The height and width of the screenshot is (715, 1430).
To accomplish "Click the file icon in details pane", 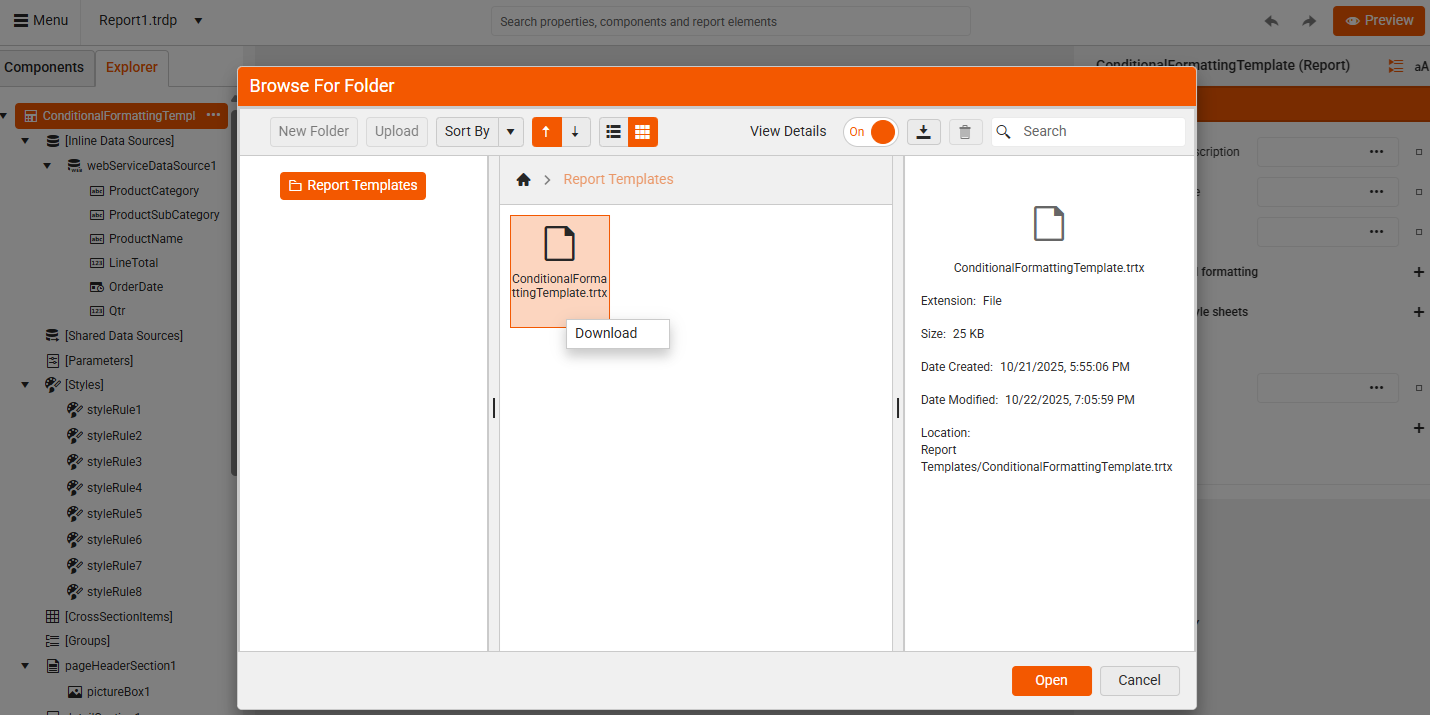I will [1049, 224].
